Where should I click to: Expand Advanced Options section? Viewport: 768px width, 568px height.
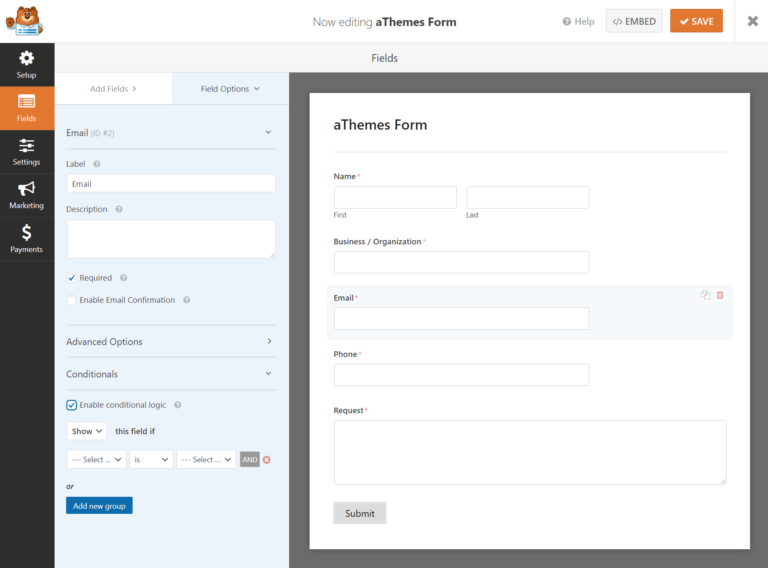pos(171,341)
